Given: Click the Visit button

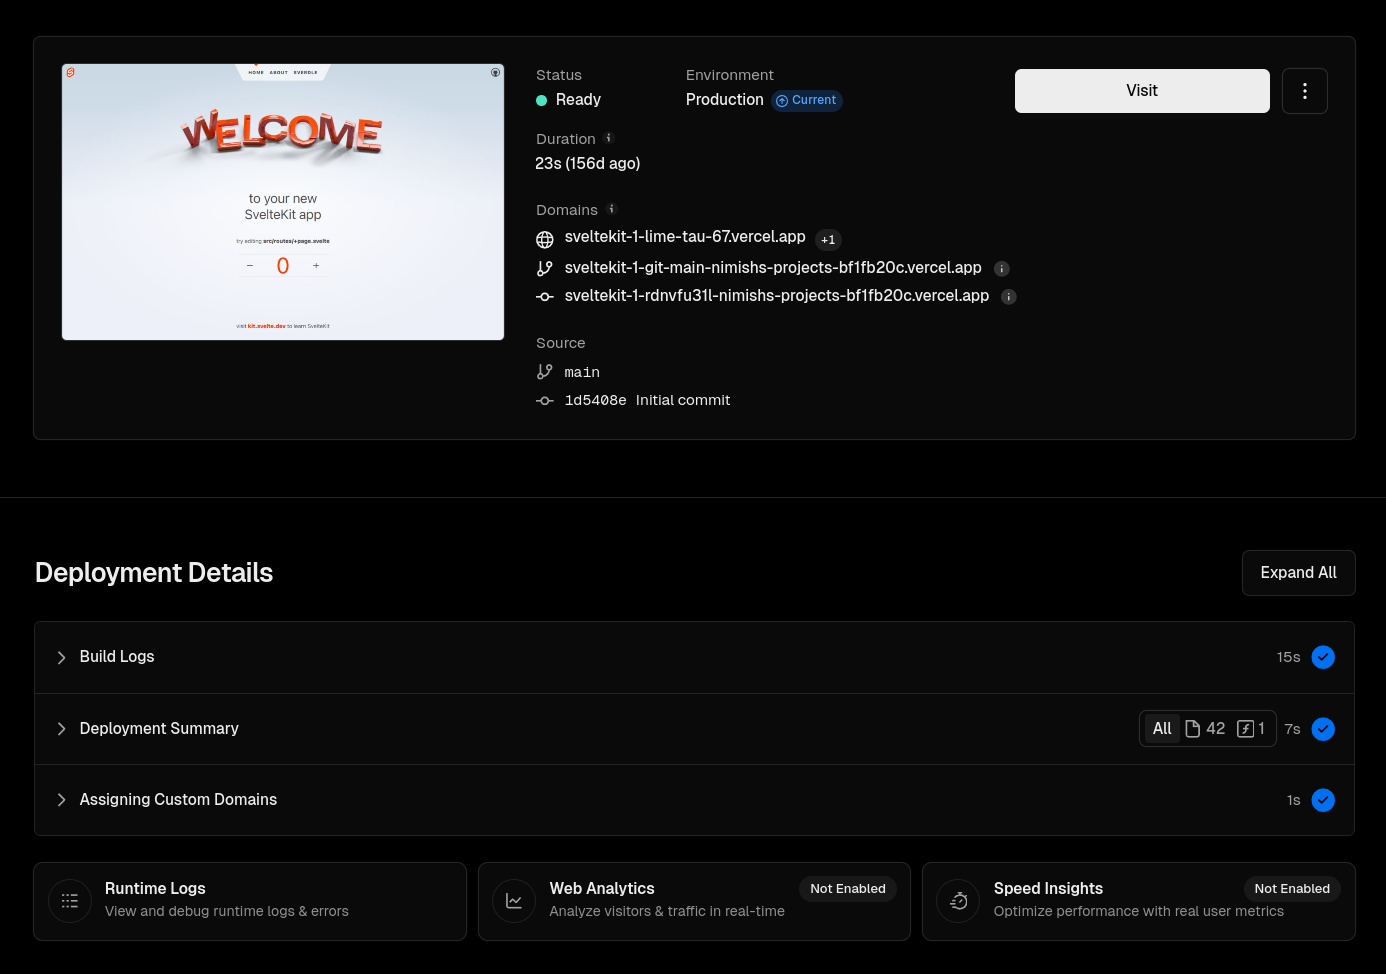Looking at the screenshot, I should (1141, 91).
